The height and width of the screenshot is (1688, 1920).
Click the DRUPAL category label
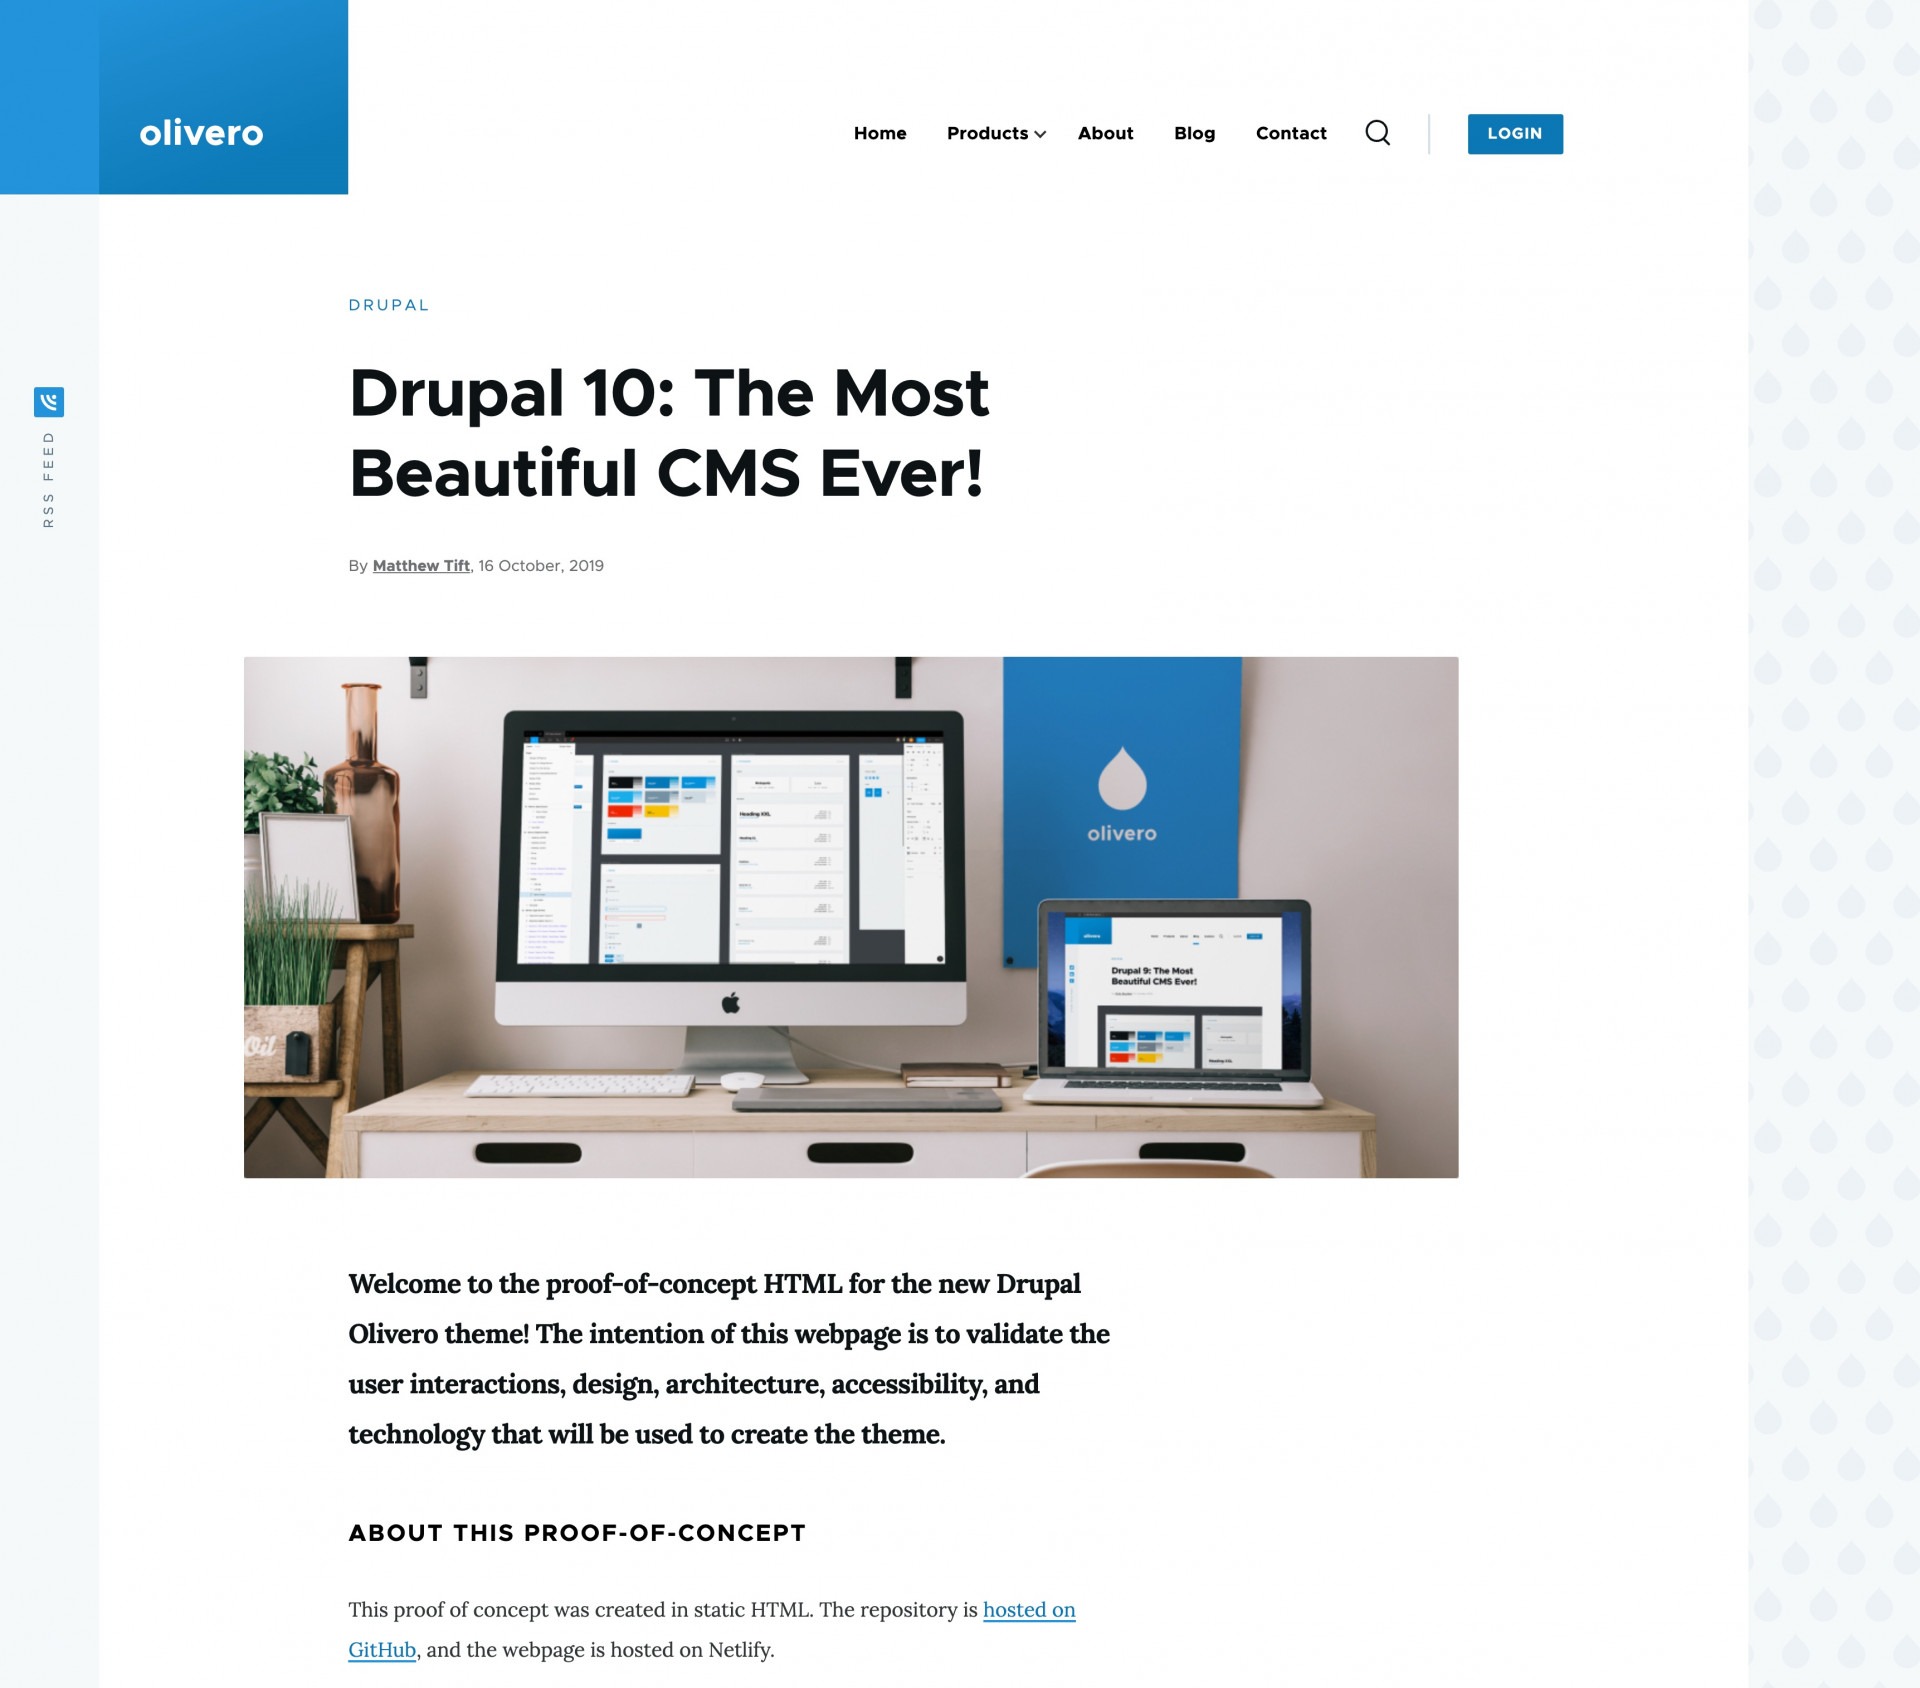(389, 304)
